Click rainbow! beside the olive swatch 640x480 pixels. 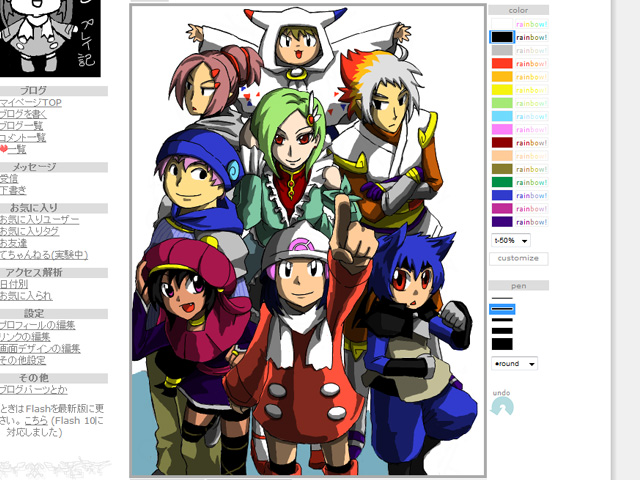tap(531, 169)
